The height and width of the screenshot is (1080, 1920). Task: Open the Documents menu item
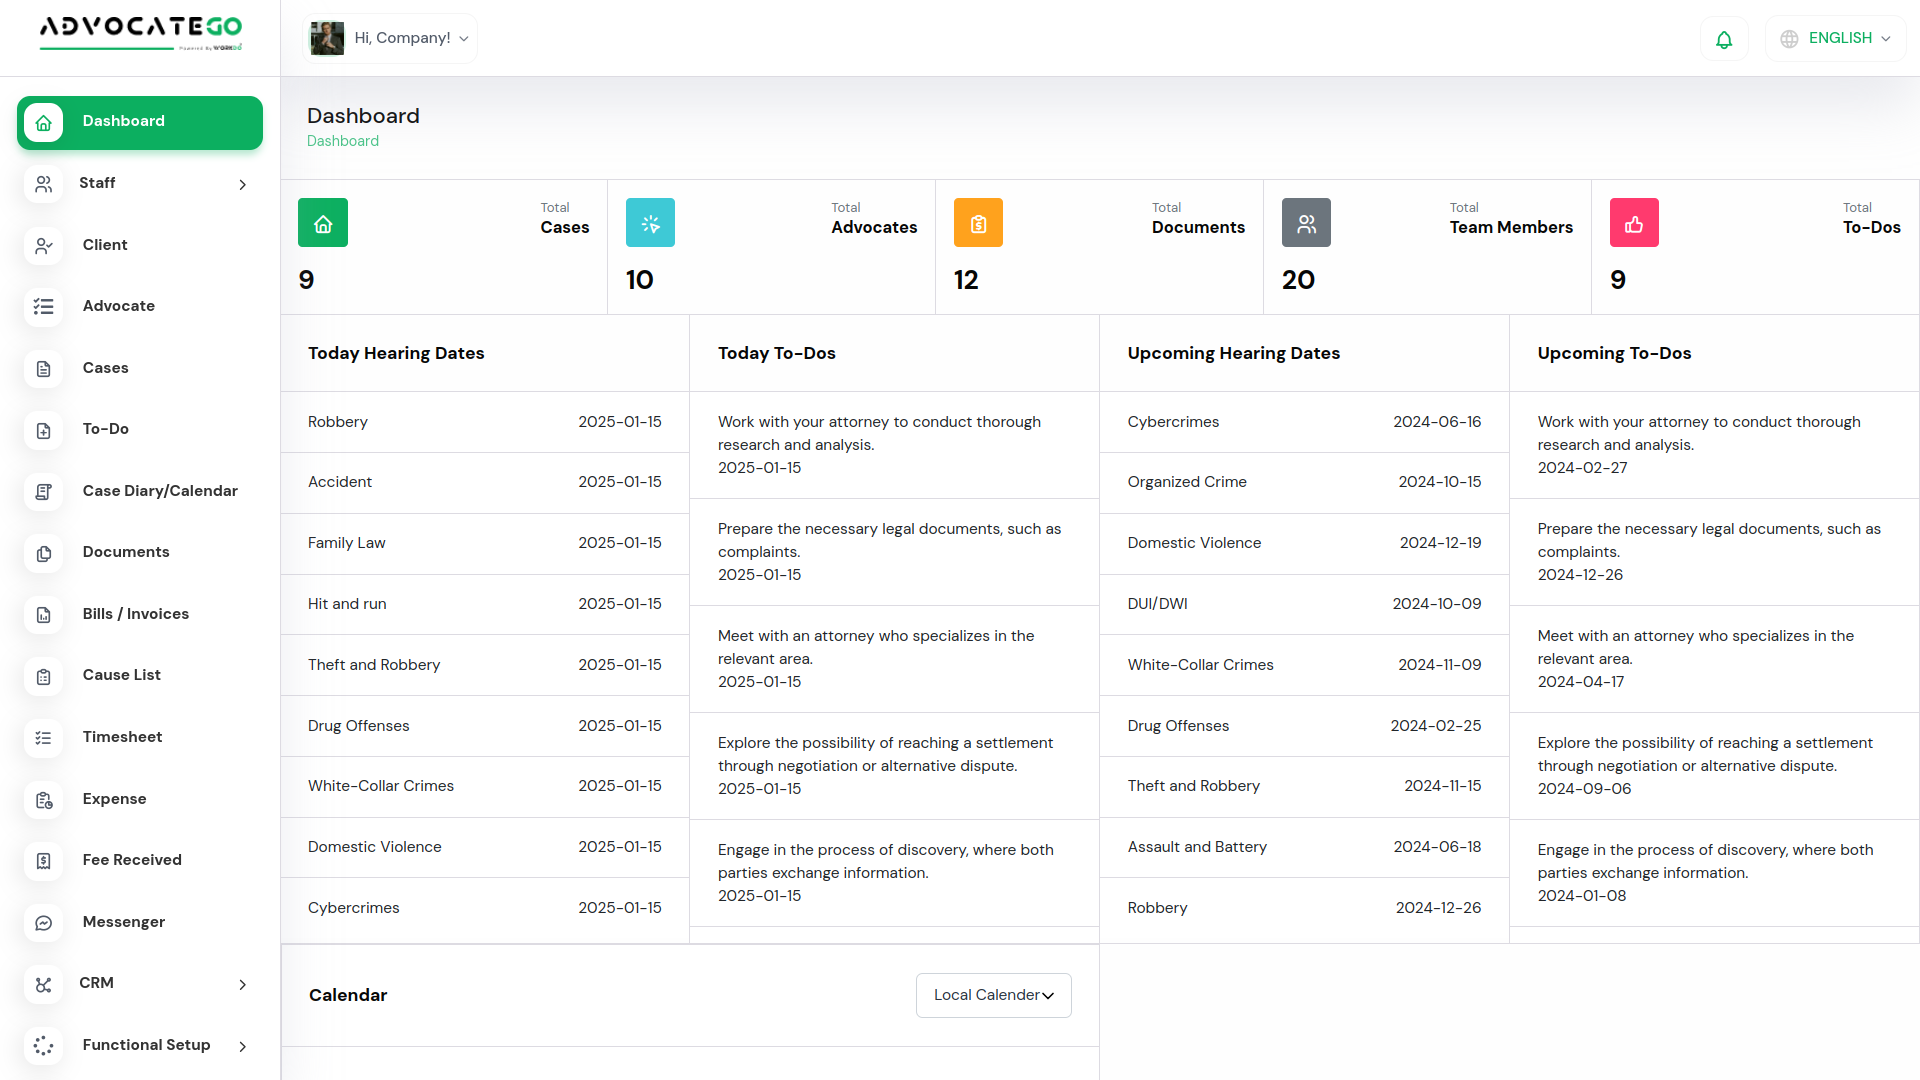pos(126,552)
